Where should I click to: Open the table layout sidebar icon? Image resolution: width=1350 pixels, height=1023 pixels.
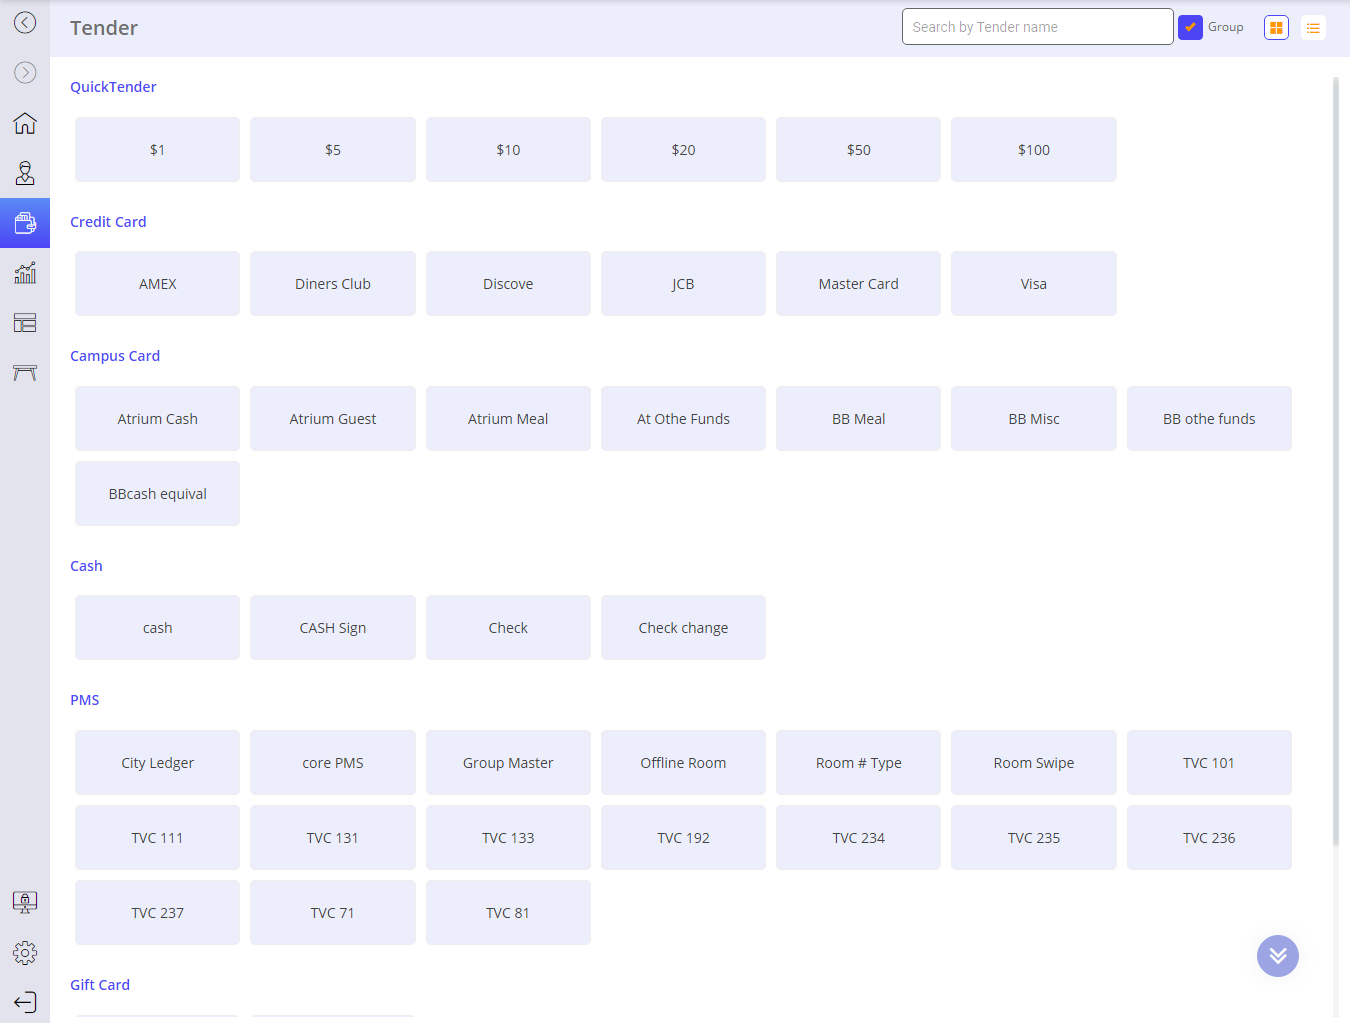pyautogui.click(x=25, y=323)
